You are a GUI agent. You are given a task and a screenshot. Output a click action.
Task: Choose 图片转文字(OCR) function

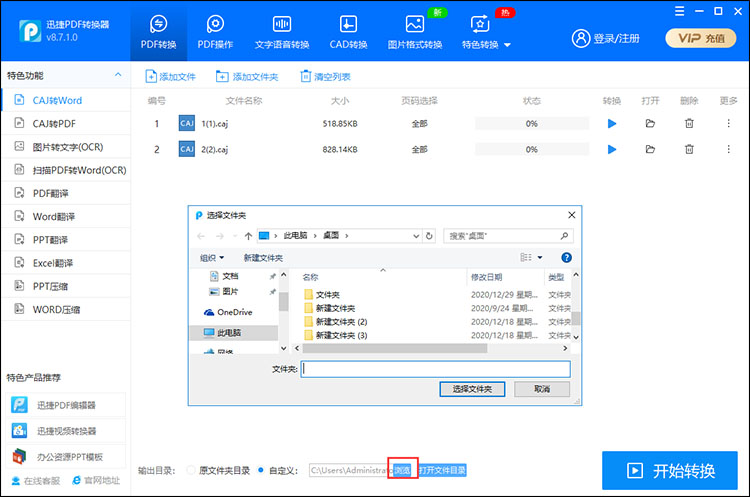click(66, 147)
